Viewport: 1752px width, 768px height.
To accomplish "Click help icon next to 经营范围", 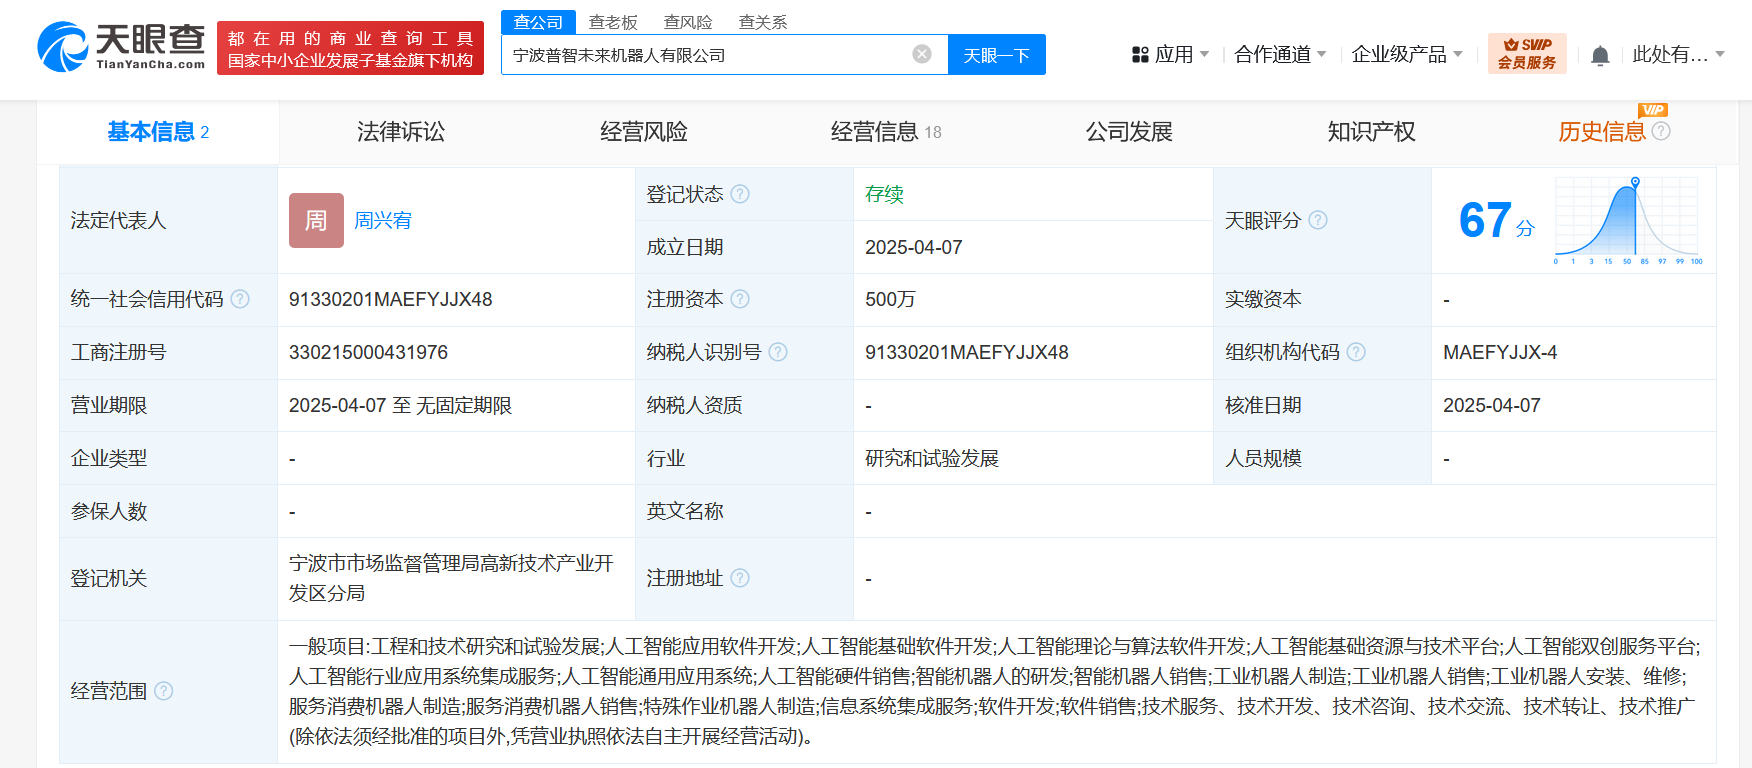I will [x=164, y=691].
